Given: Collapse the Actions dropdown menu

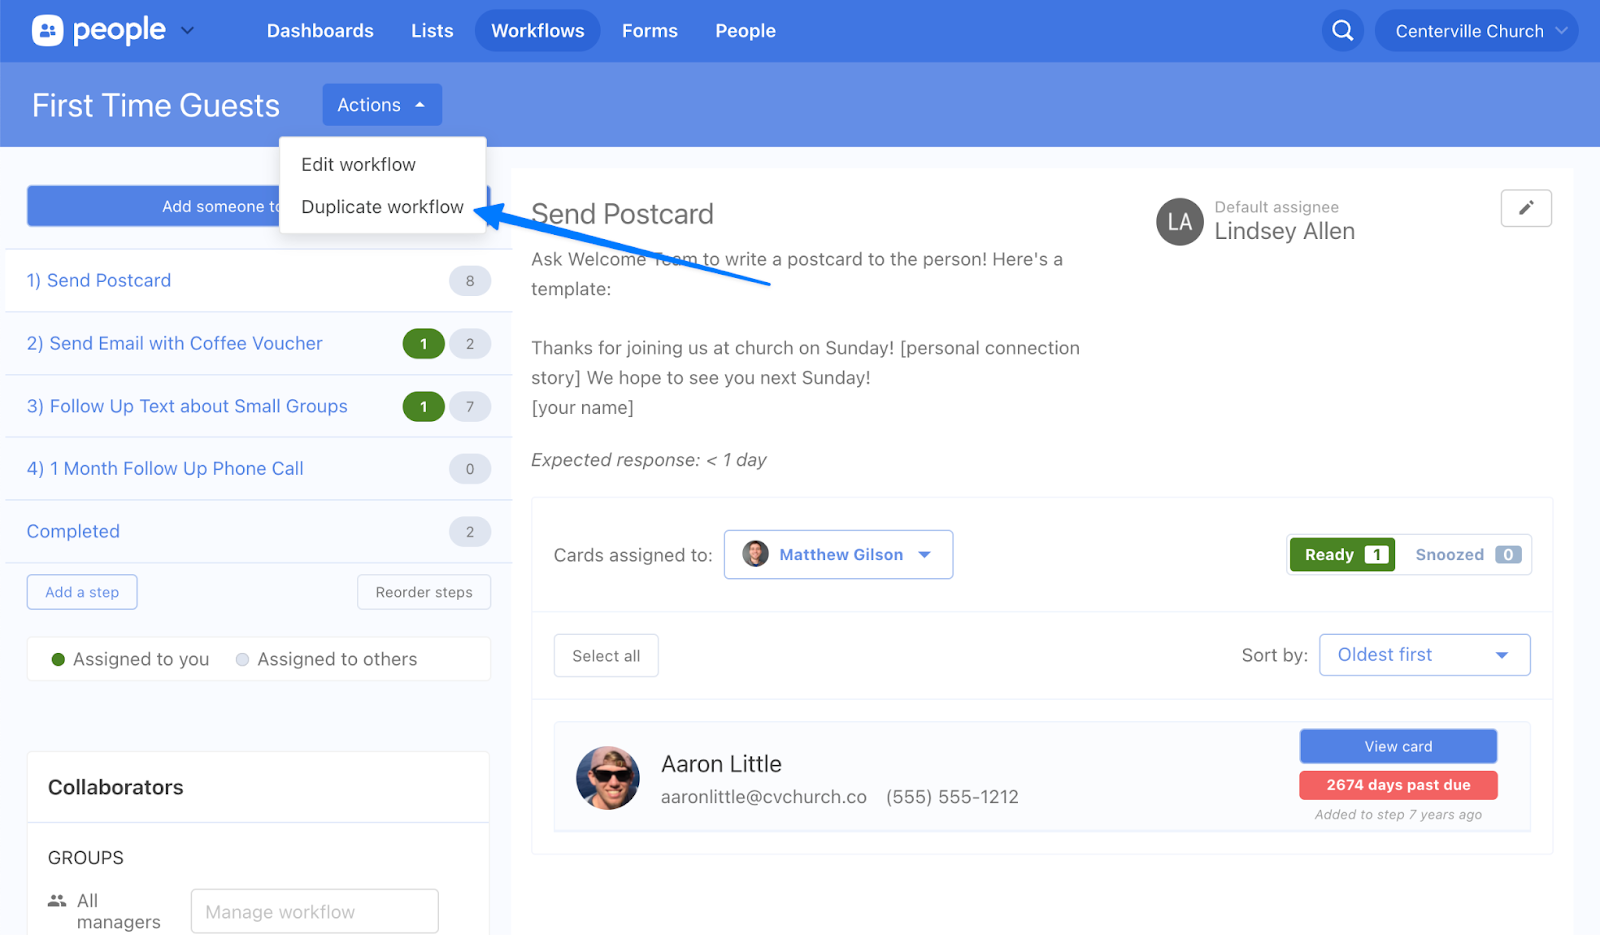Looking at the screenshot, I should click(381, 105).
